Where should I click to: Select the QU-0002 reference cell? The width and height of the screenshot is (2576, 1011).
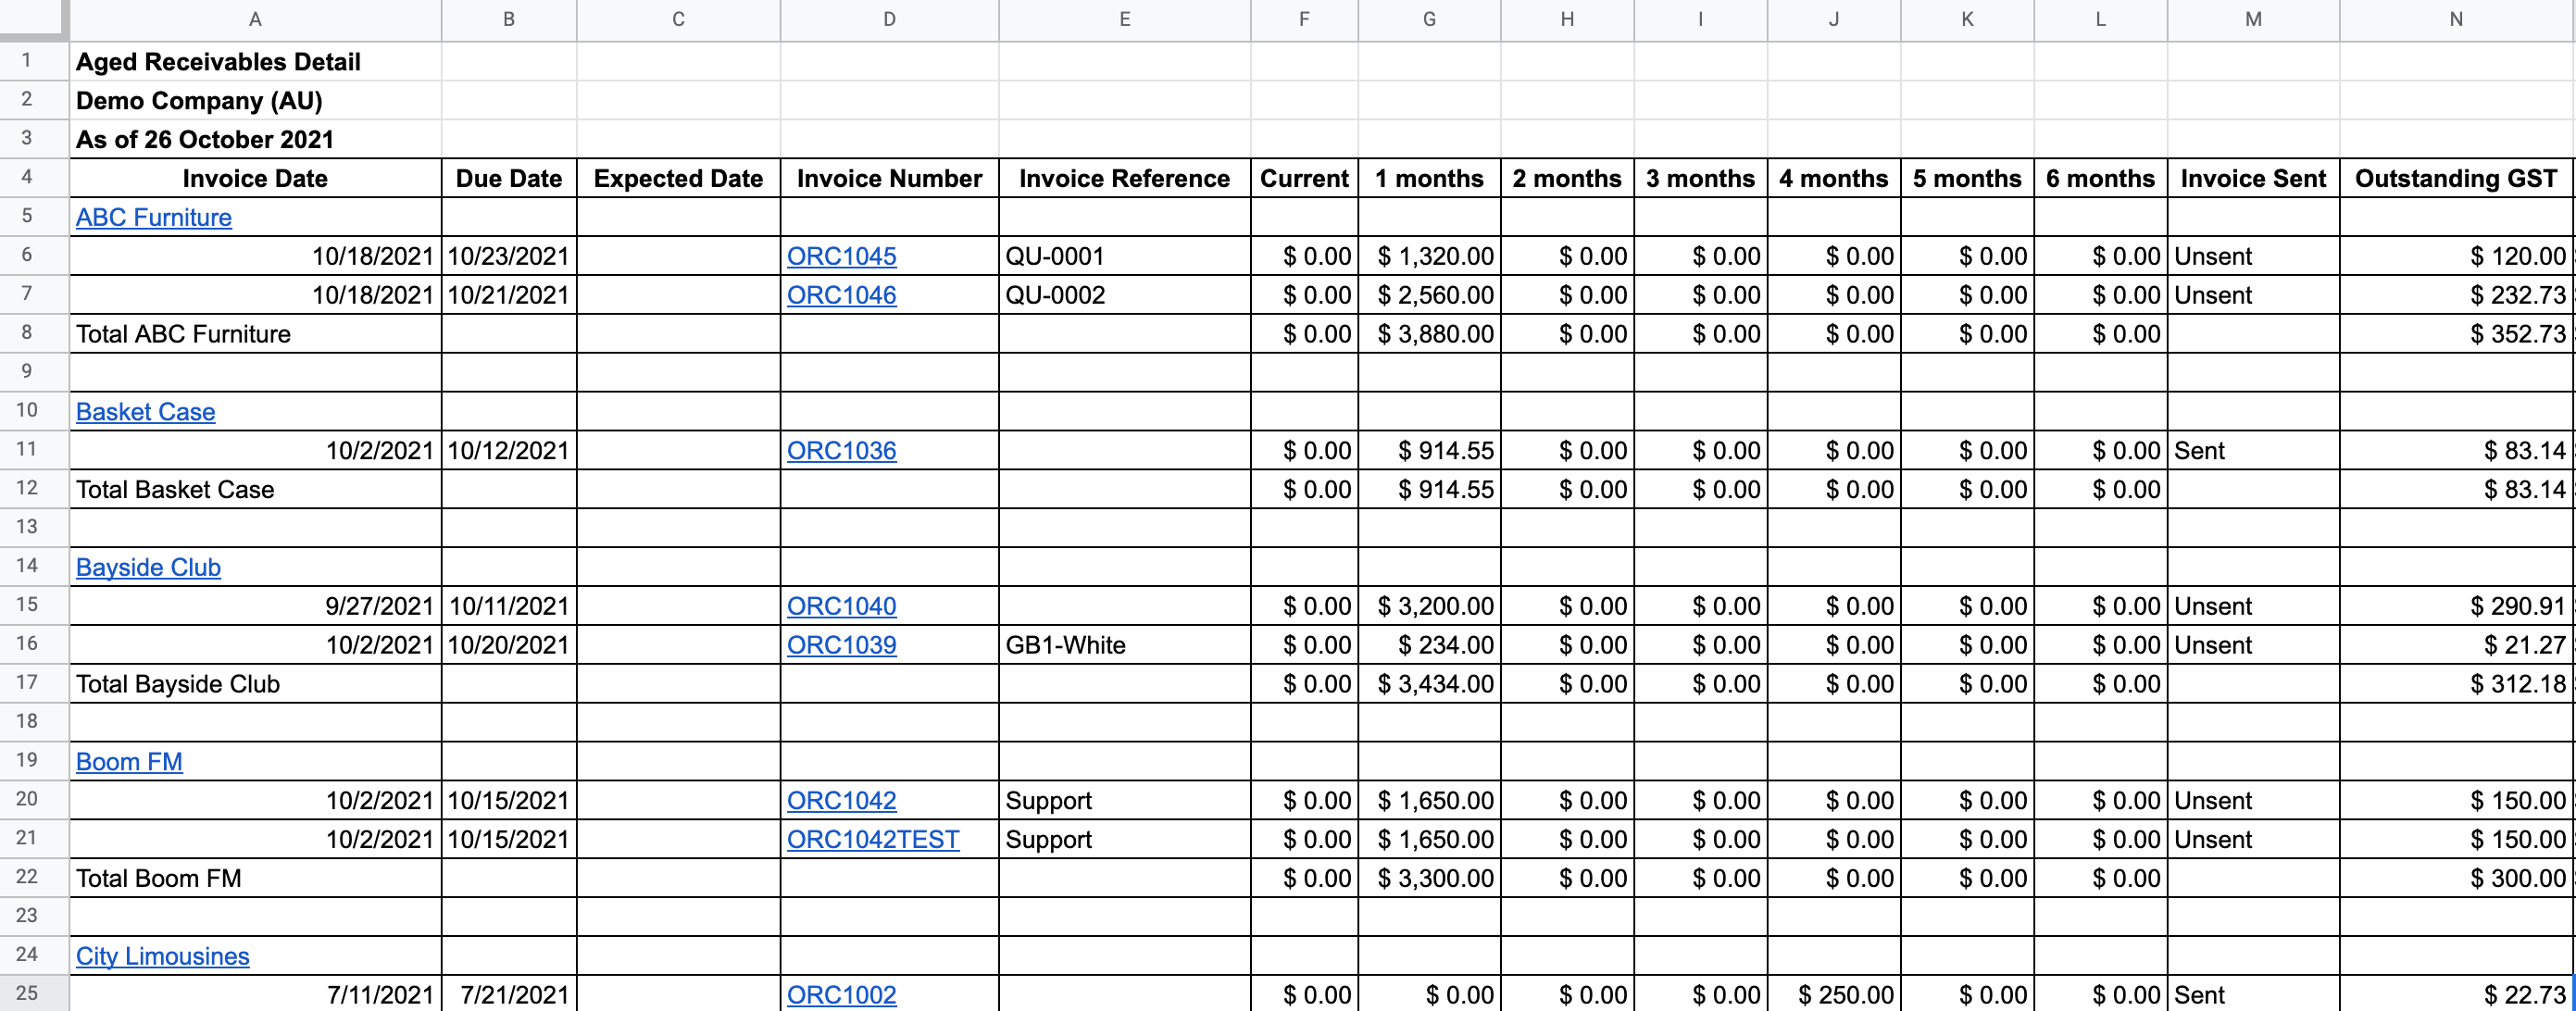(1124, 295)
